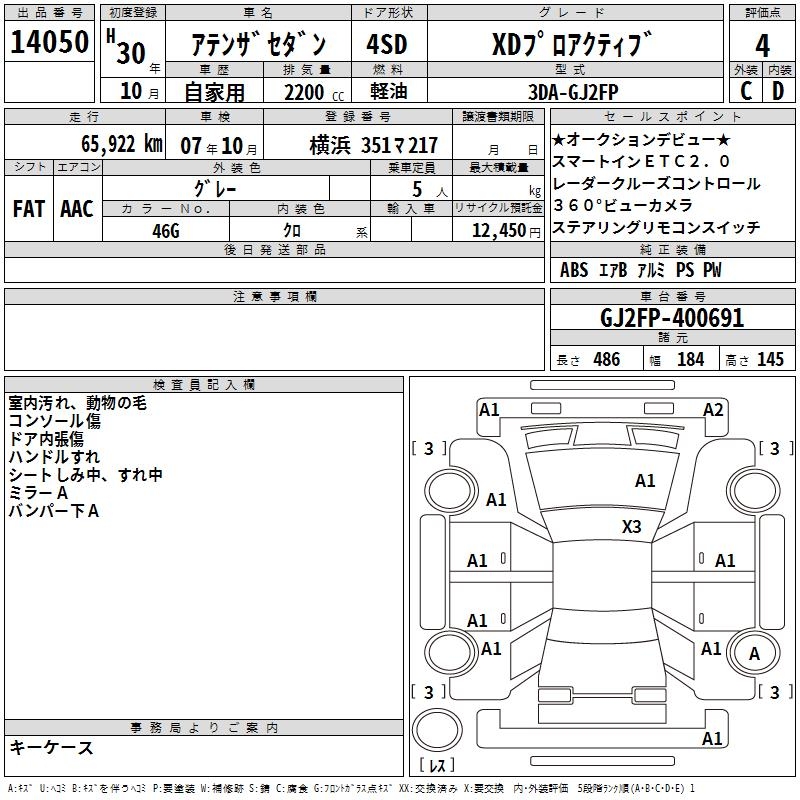Image resolution: width=800 pixels, height=800 pixels.
Task: Select the A2 mark at diagram corner
Action: click(713, 409)
